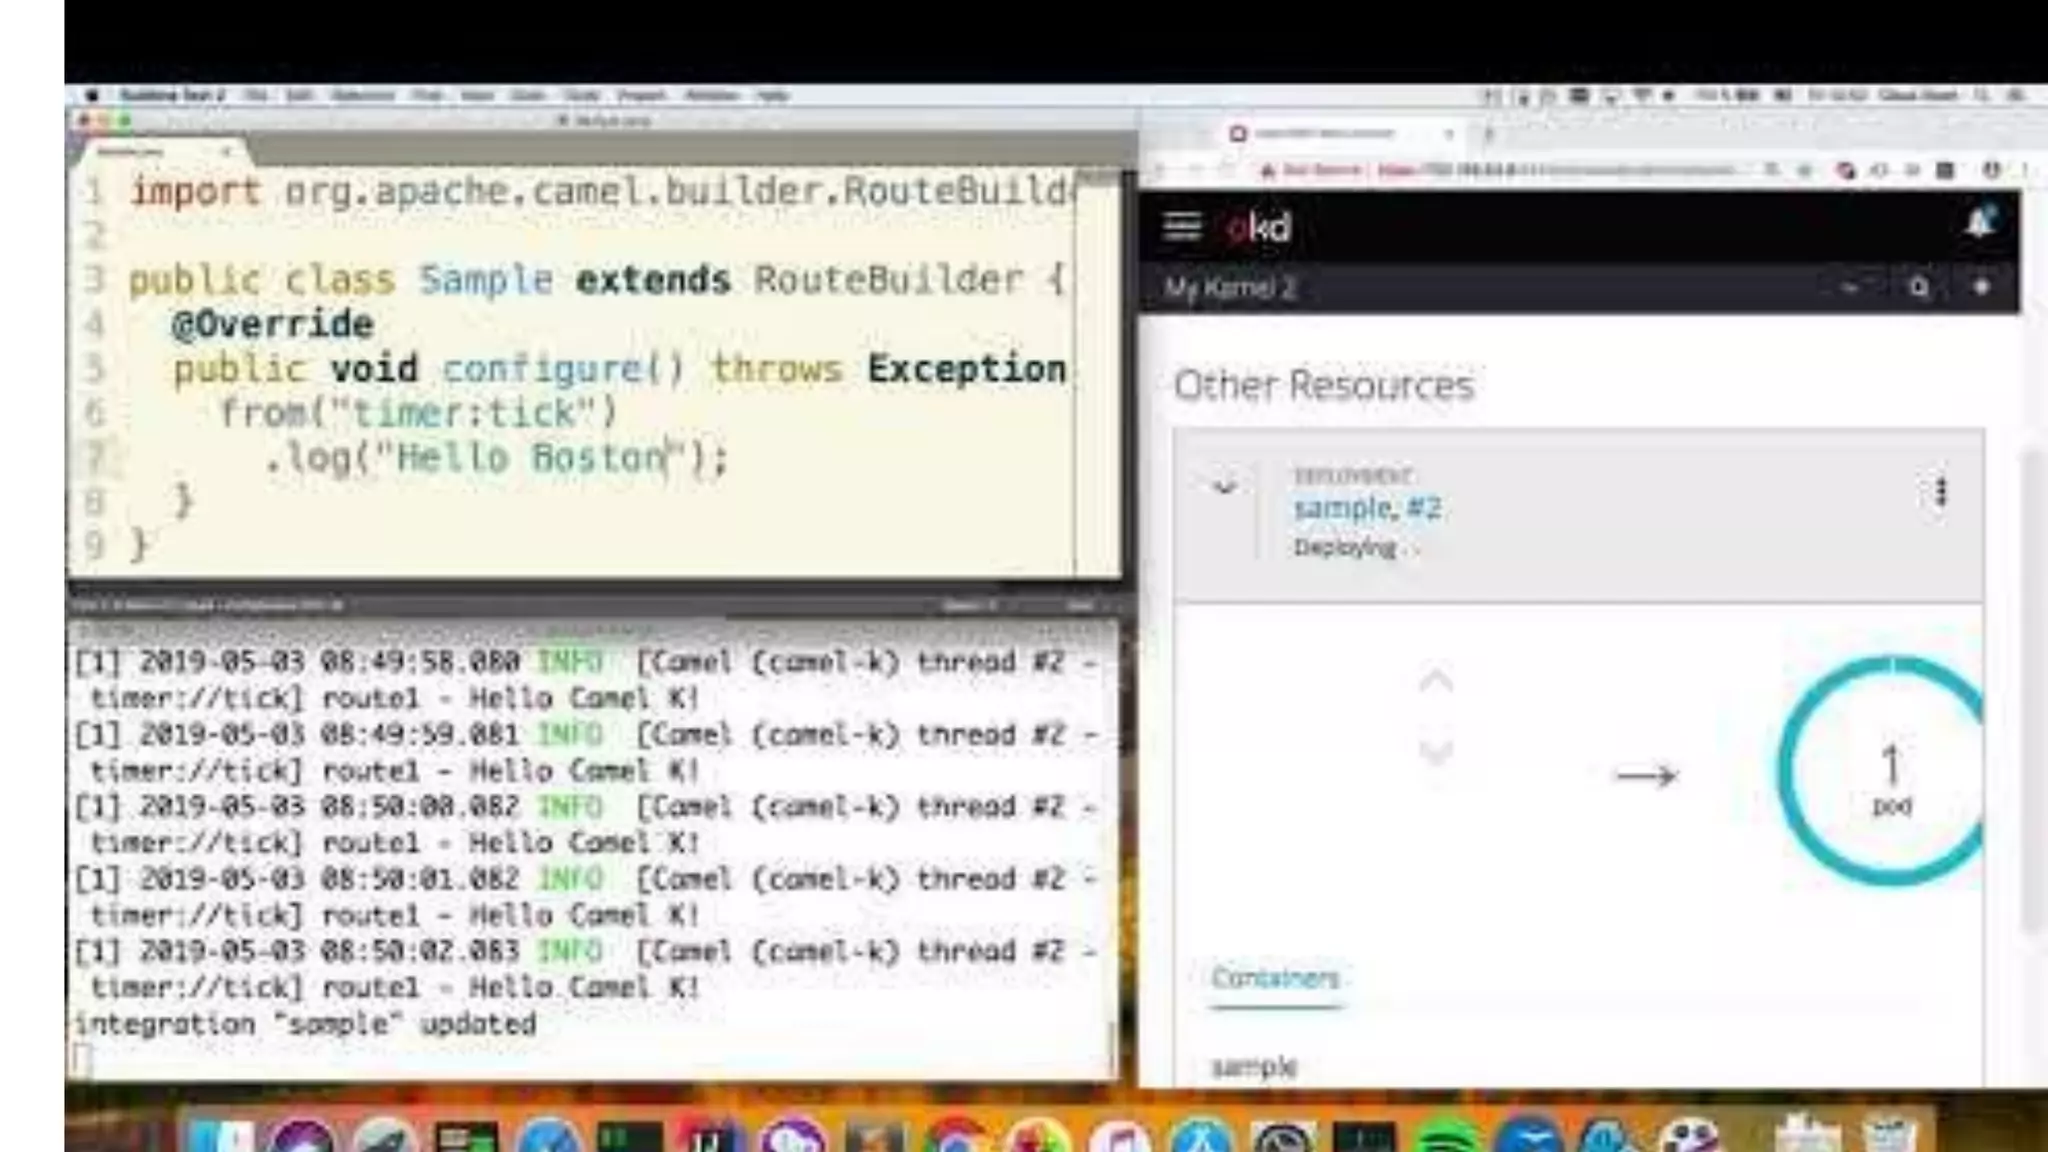Collapse the sample deployment row chevron
2048x1152 pixels.
(1224, 488)
